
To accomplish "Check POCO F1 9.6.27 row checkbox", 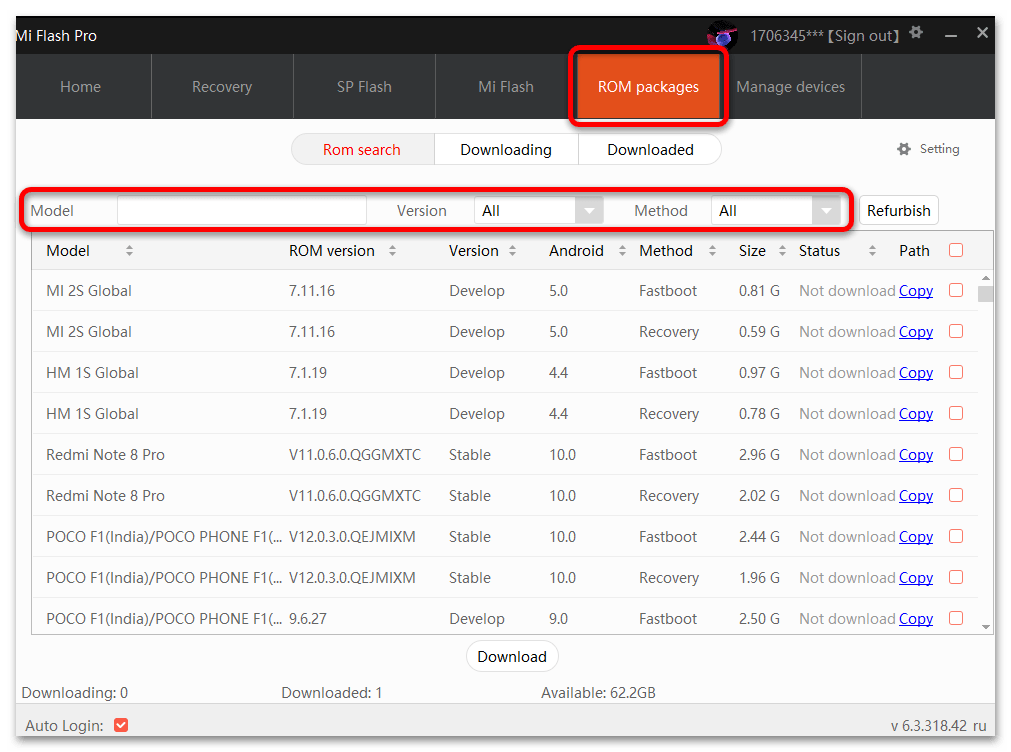I will [x=956, y=618].
